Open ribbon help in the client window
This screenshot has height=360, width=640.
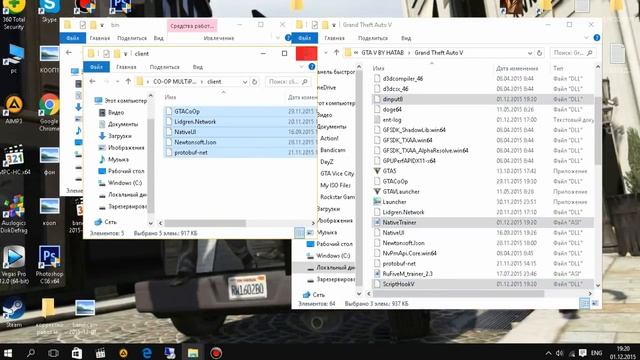pyautogui.click(x=312, y=67)
